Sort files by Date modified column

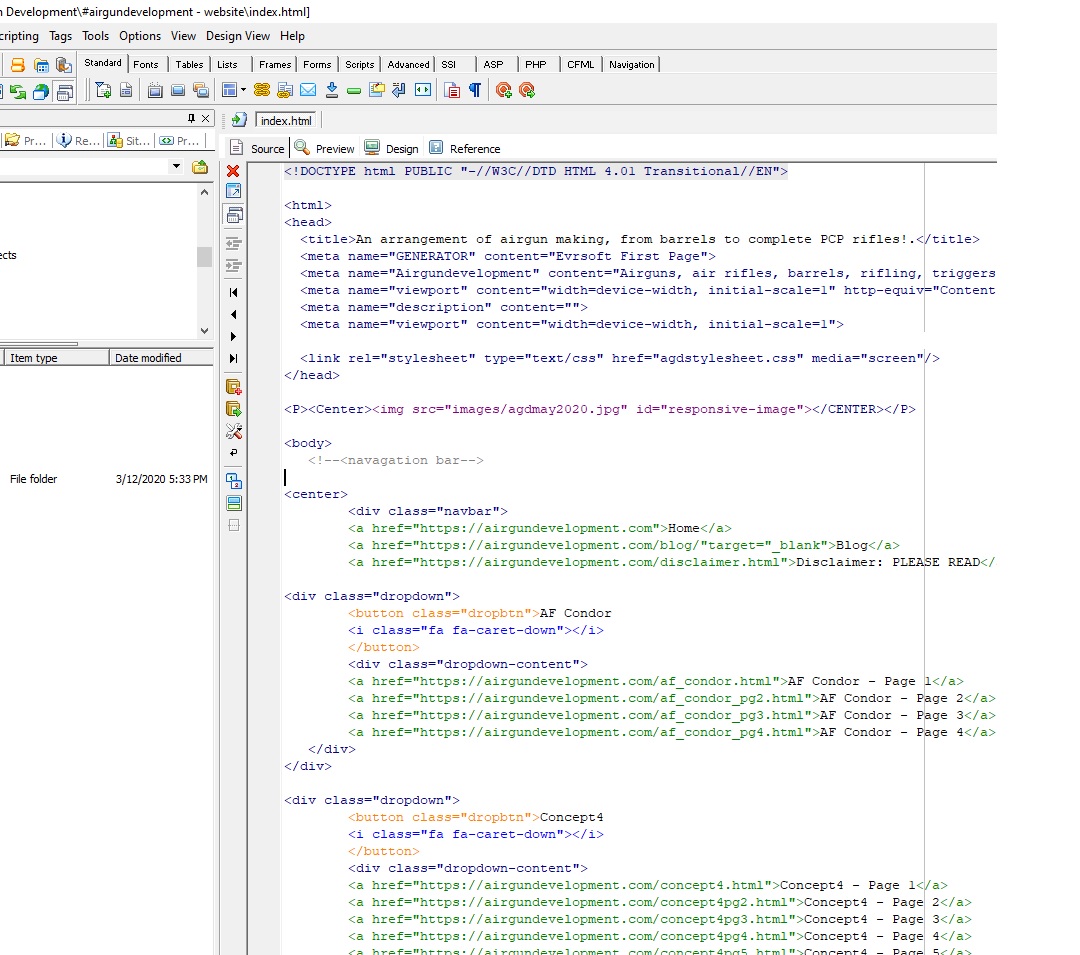coord(148,358)
